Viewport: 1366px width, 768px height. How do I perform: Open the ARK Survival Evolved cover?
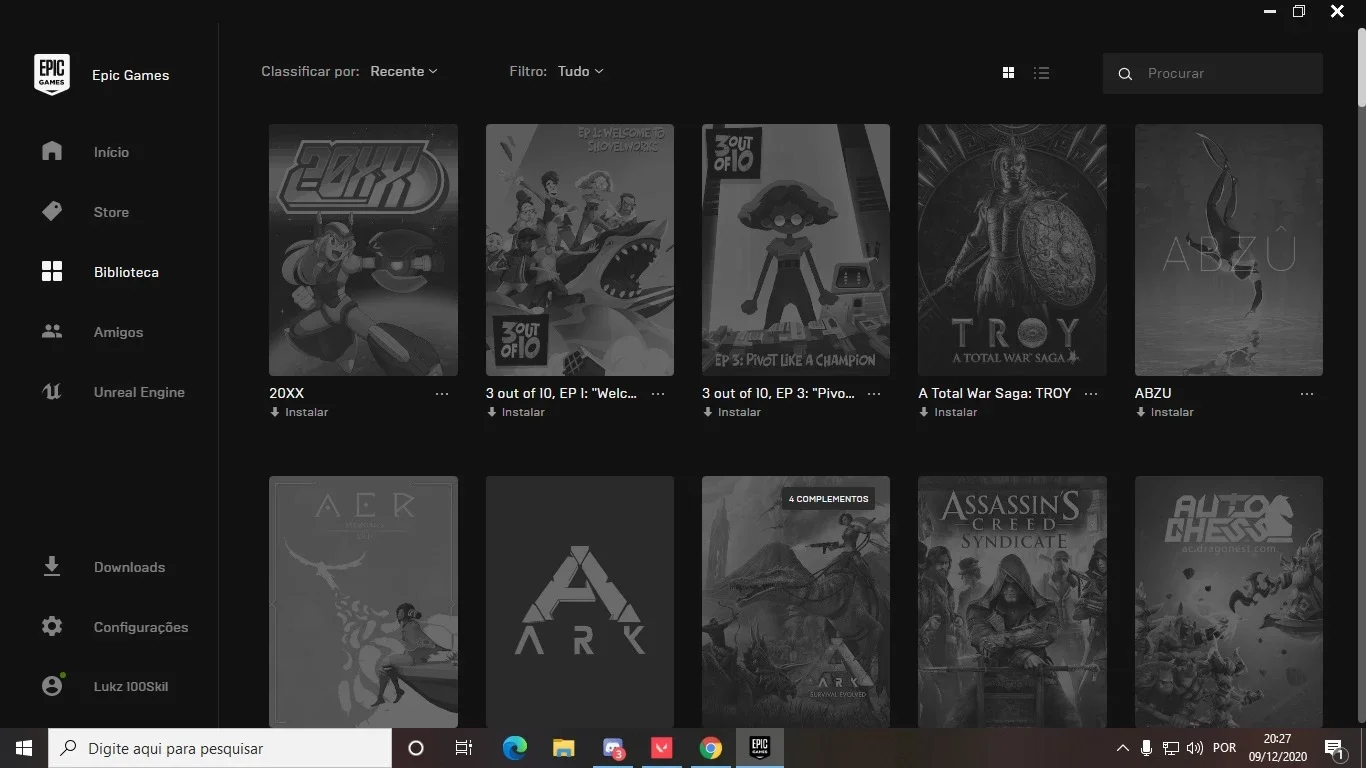[x=796, y=602]
